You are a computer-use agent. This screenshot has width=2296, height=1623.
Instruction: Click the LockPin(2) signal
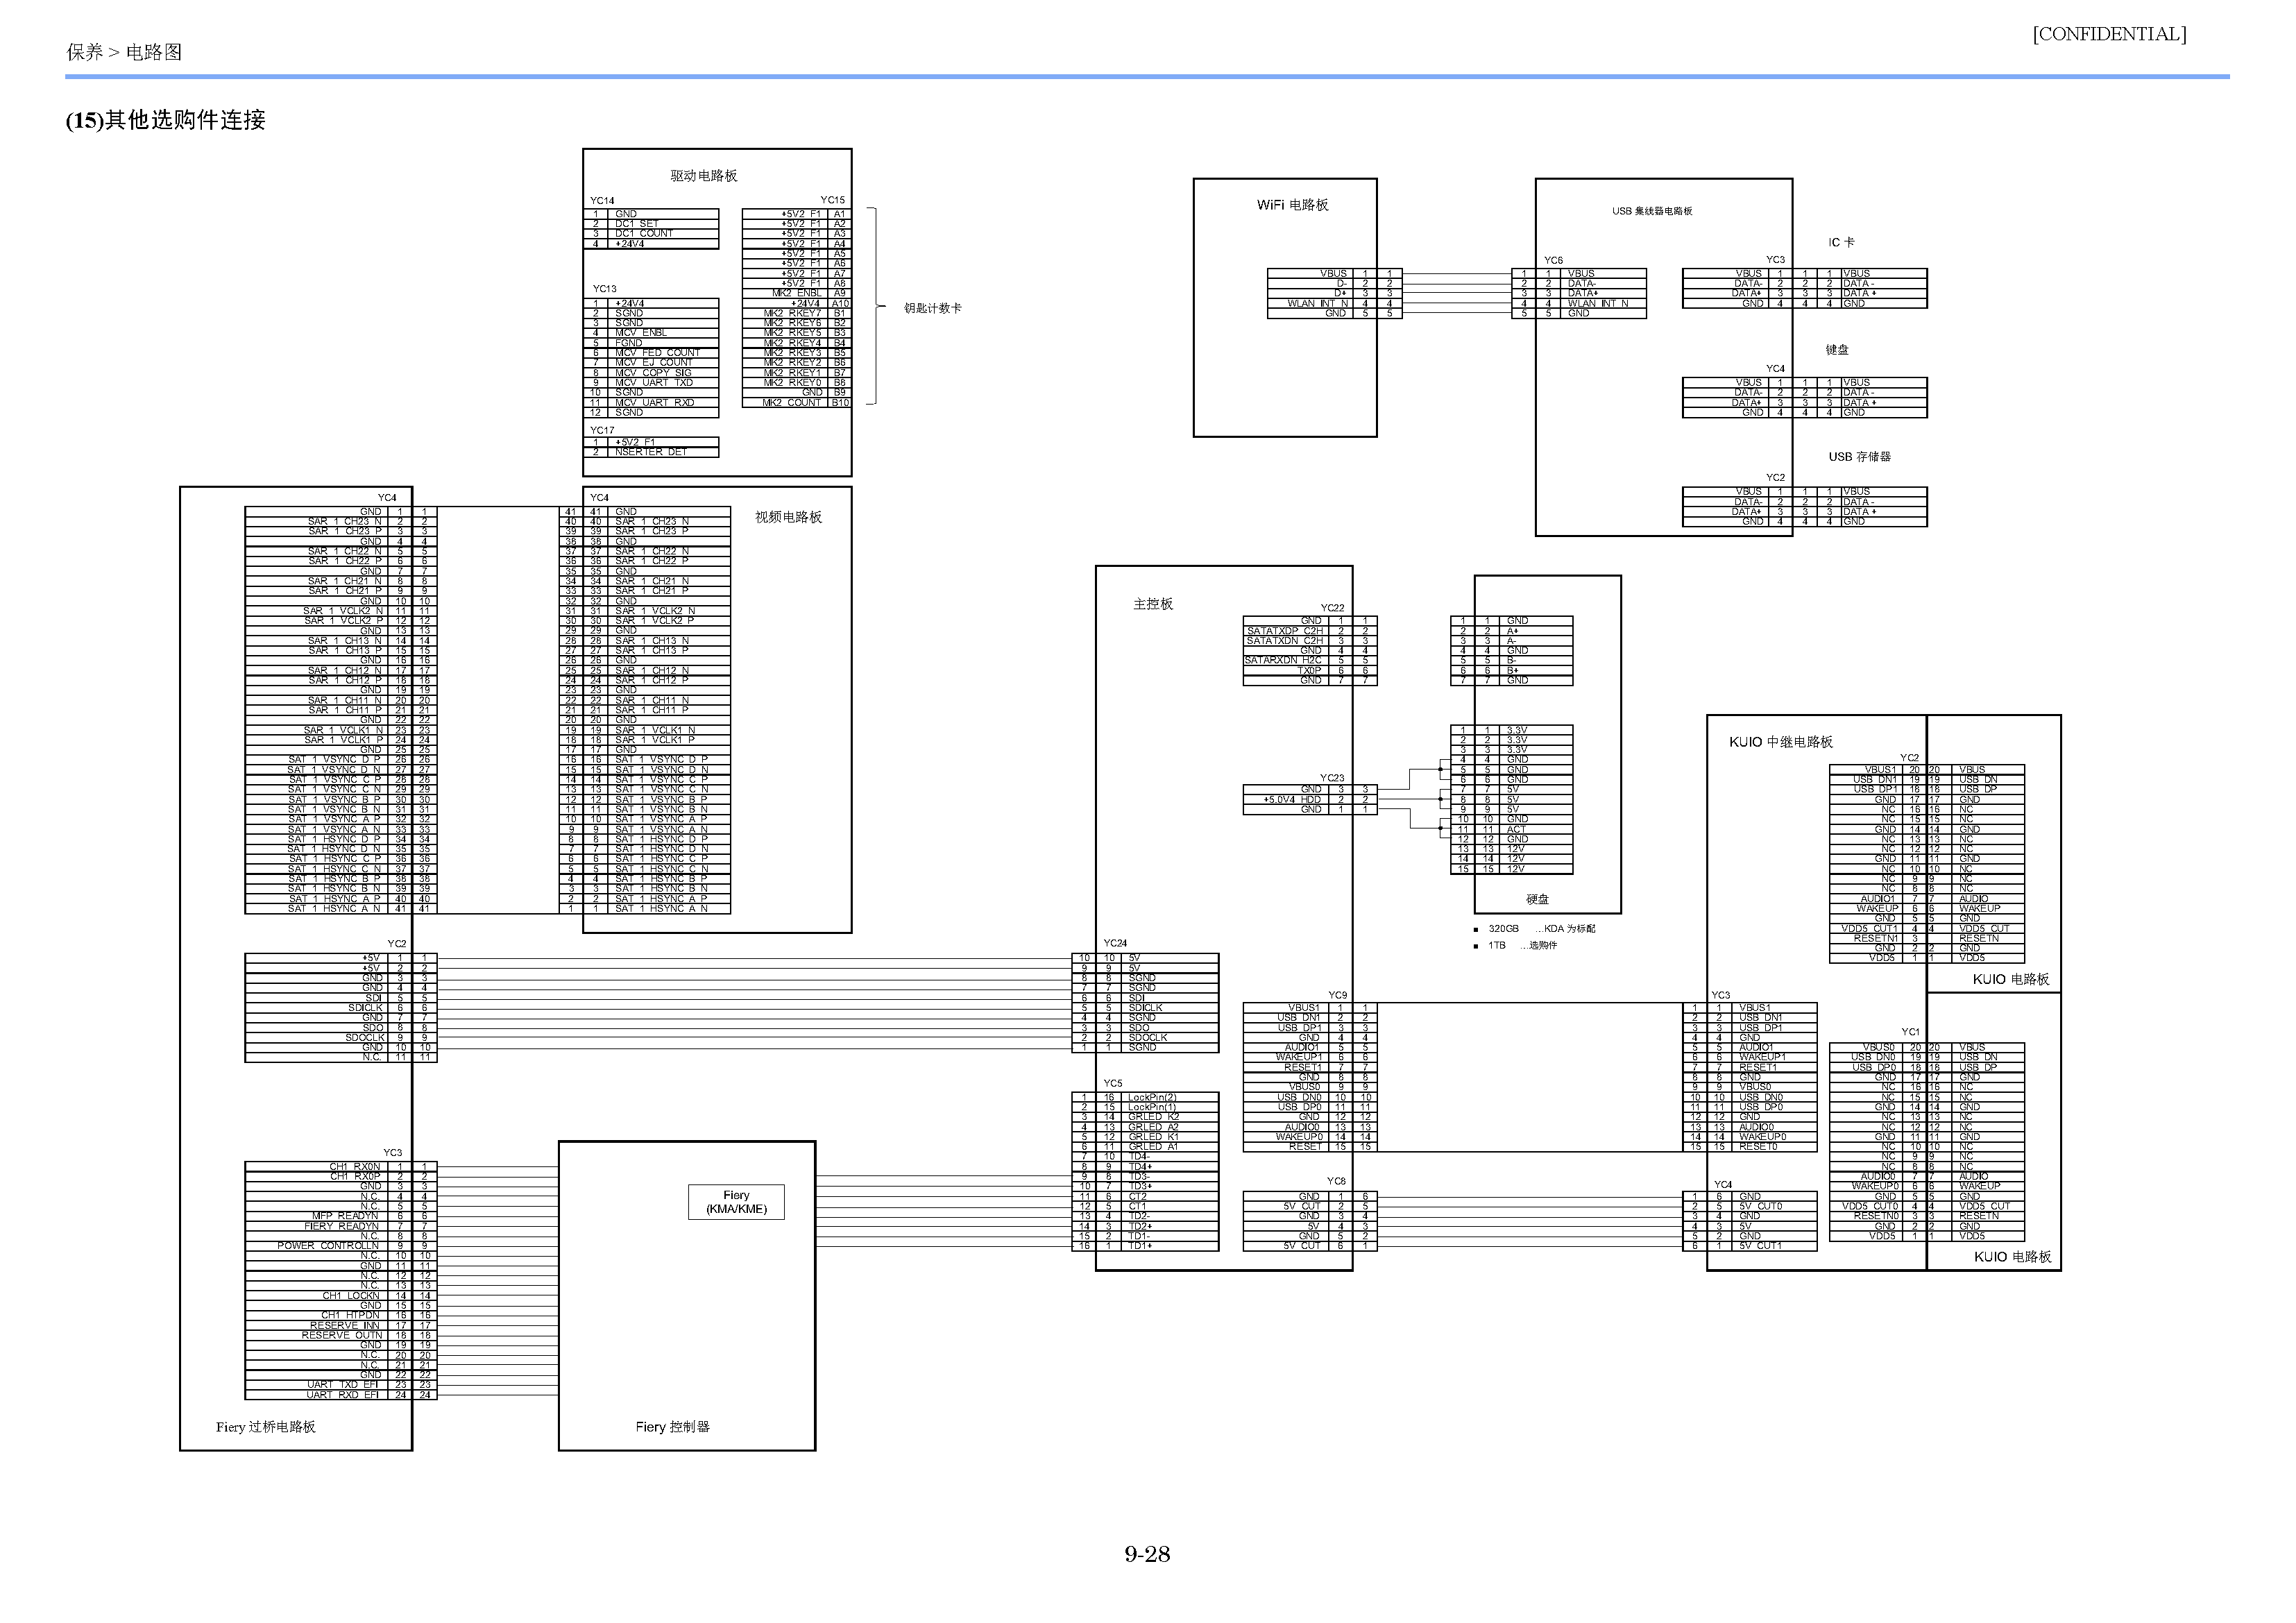click(x=1152, y=1098)
